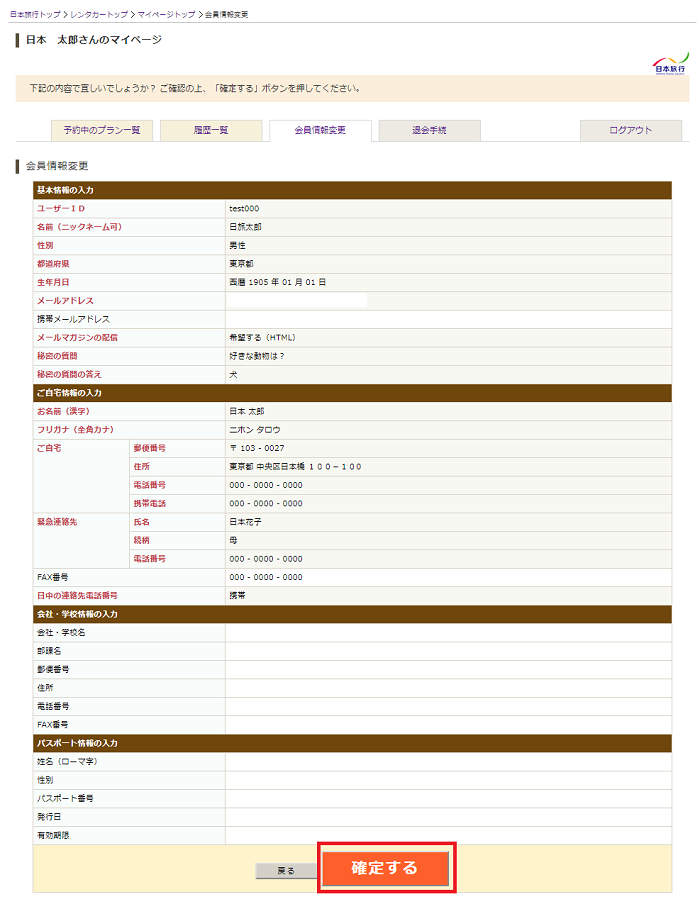Screen dimensions: 700x904
Task: Switch to the 履歴一覧 tab
Action: (x=211, y=130)
